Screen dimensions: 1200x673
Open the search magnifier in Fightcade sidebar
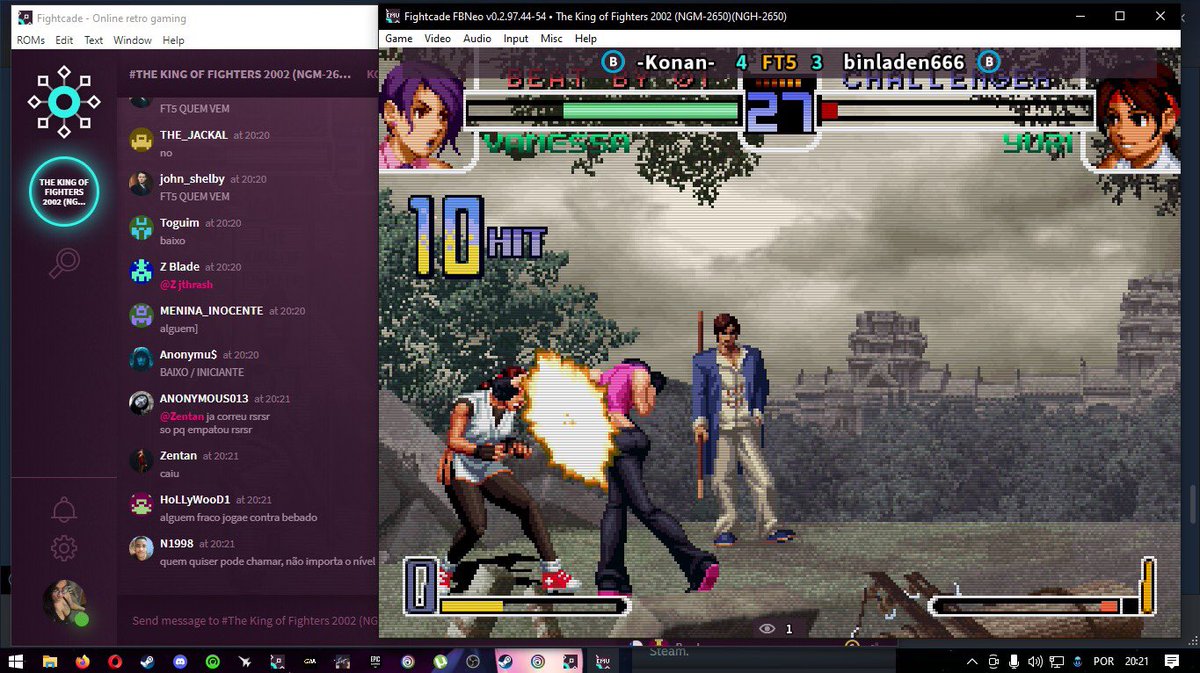[x=64, y=263]
